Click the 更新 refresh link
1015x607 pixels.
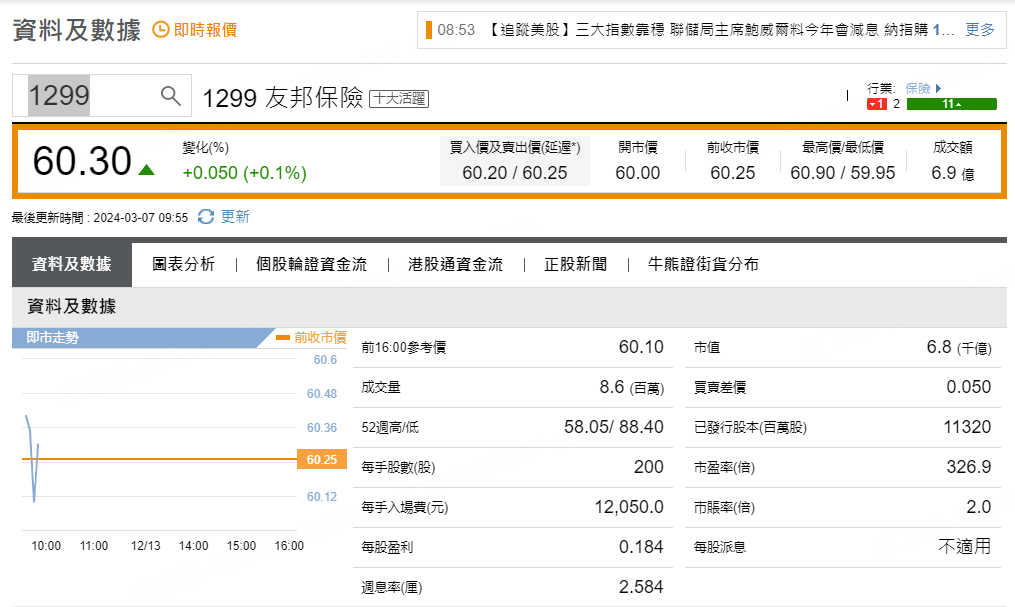click(235, 217)
